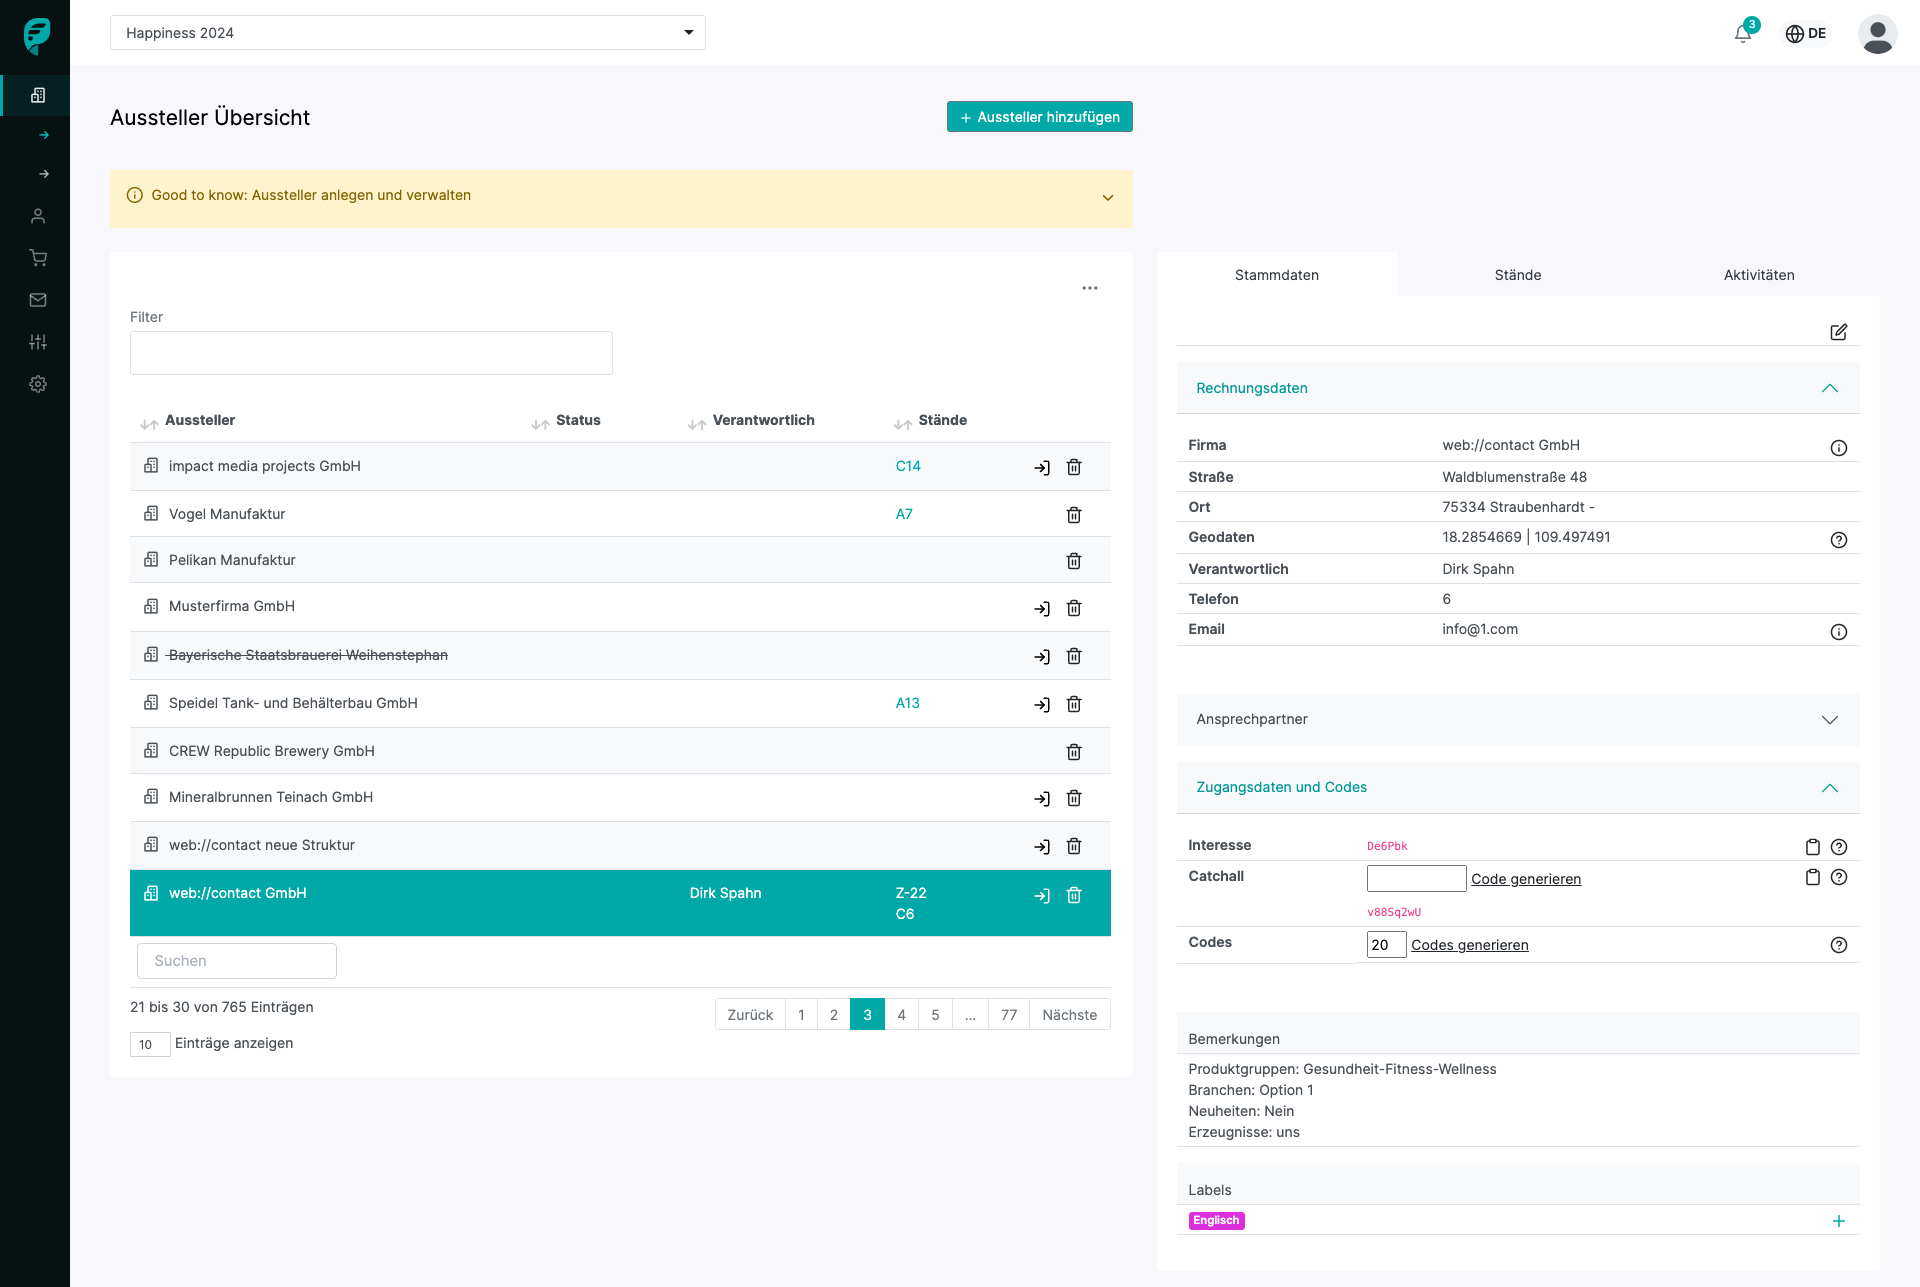Add a new label with plus icon
The height and width of the screenshot is (1287, 1920).
[x=1838, y=1221]
